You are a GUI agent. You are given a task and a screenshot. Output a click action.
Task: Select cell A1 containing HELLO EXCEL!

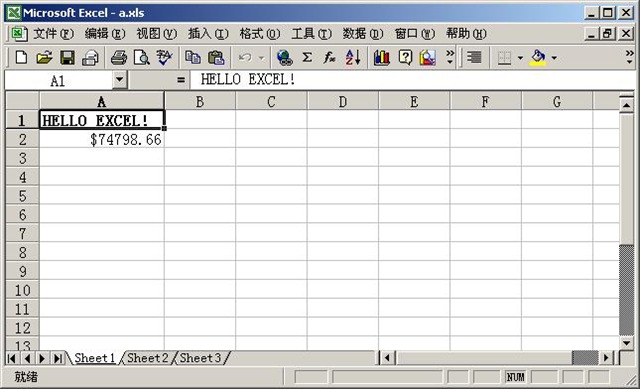pos(102,120)
